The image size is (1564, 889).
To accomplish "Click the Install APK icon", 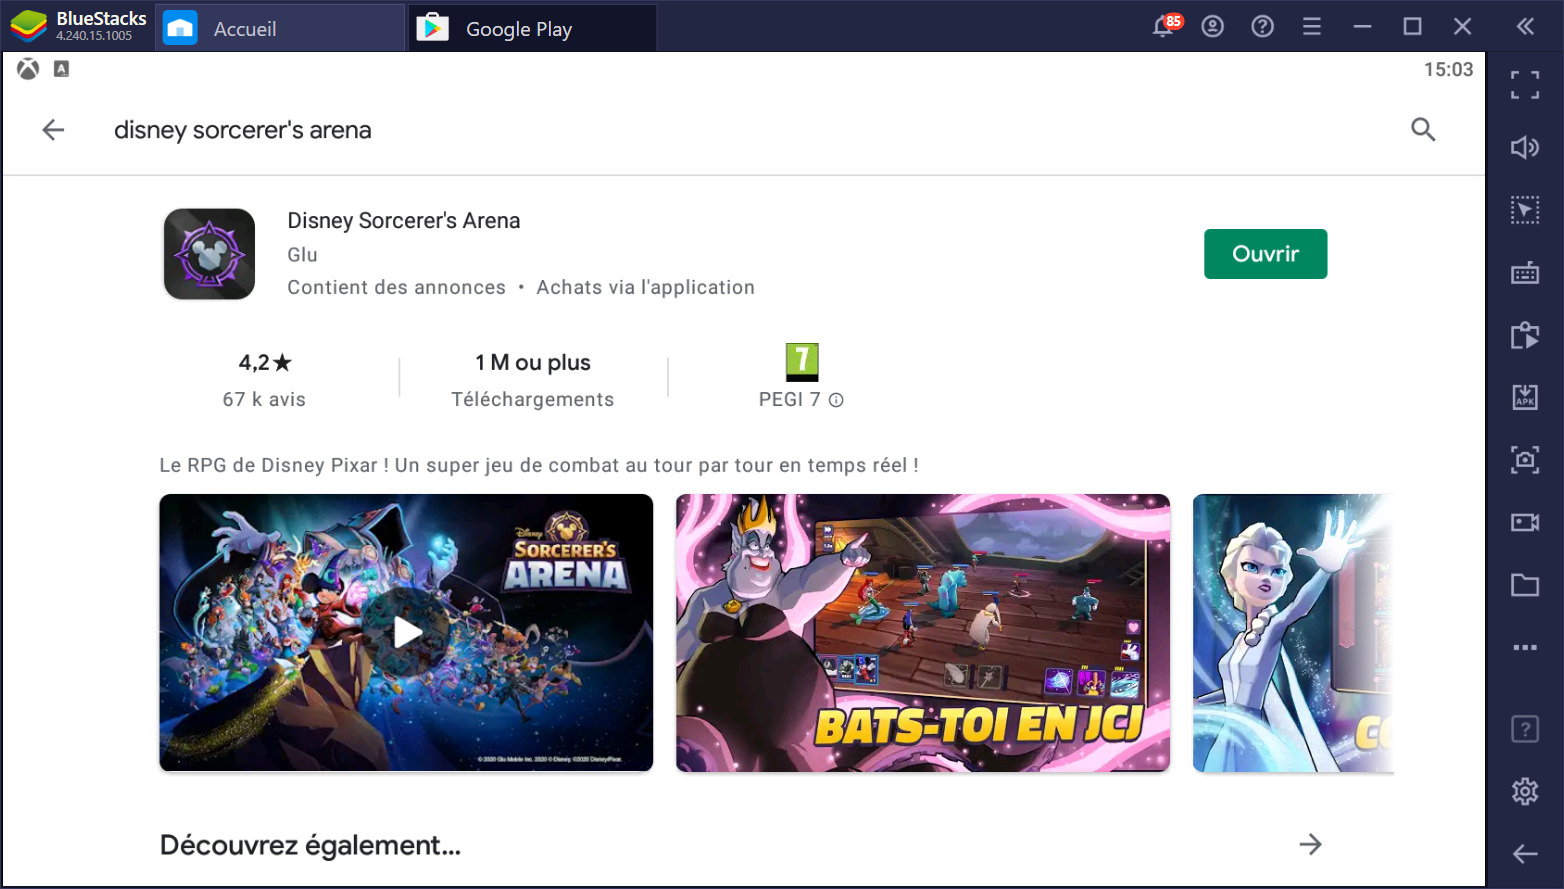I will point(1525,397).
